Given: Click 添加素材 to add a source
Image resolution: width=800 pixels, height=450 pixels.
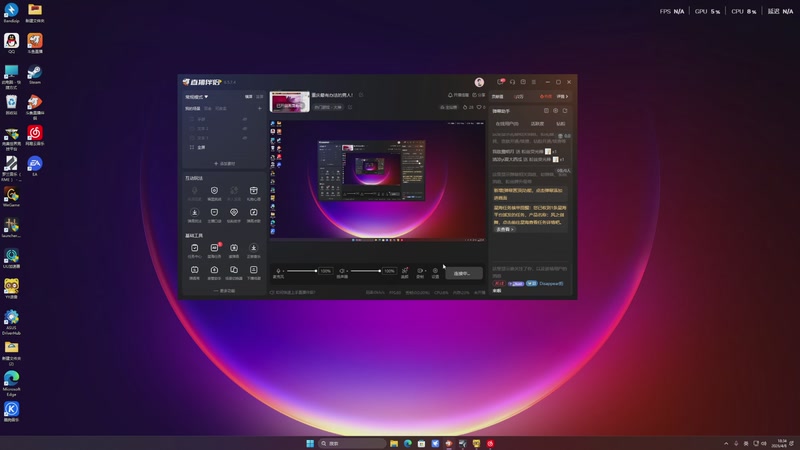Looking at the screenshot, I should pos(224,164).
